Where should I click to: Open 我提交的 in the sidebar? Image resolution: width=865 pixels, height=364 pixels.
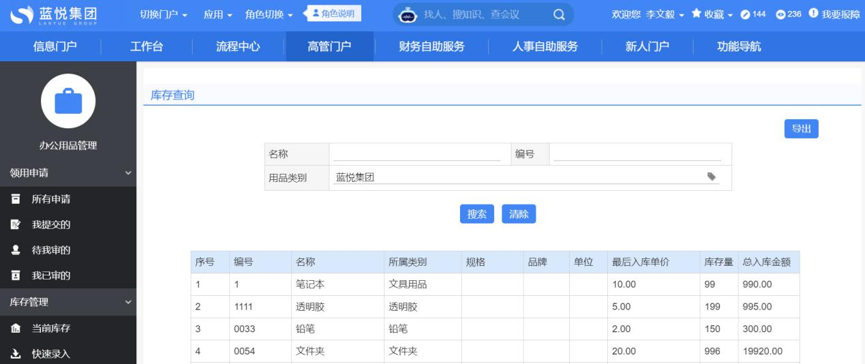pos(51,224)
